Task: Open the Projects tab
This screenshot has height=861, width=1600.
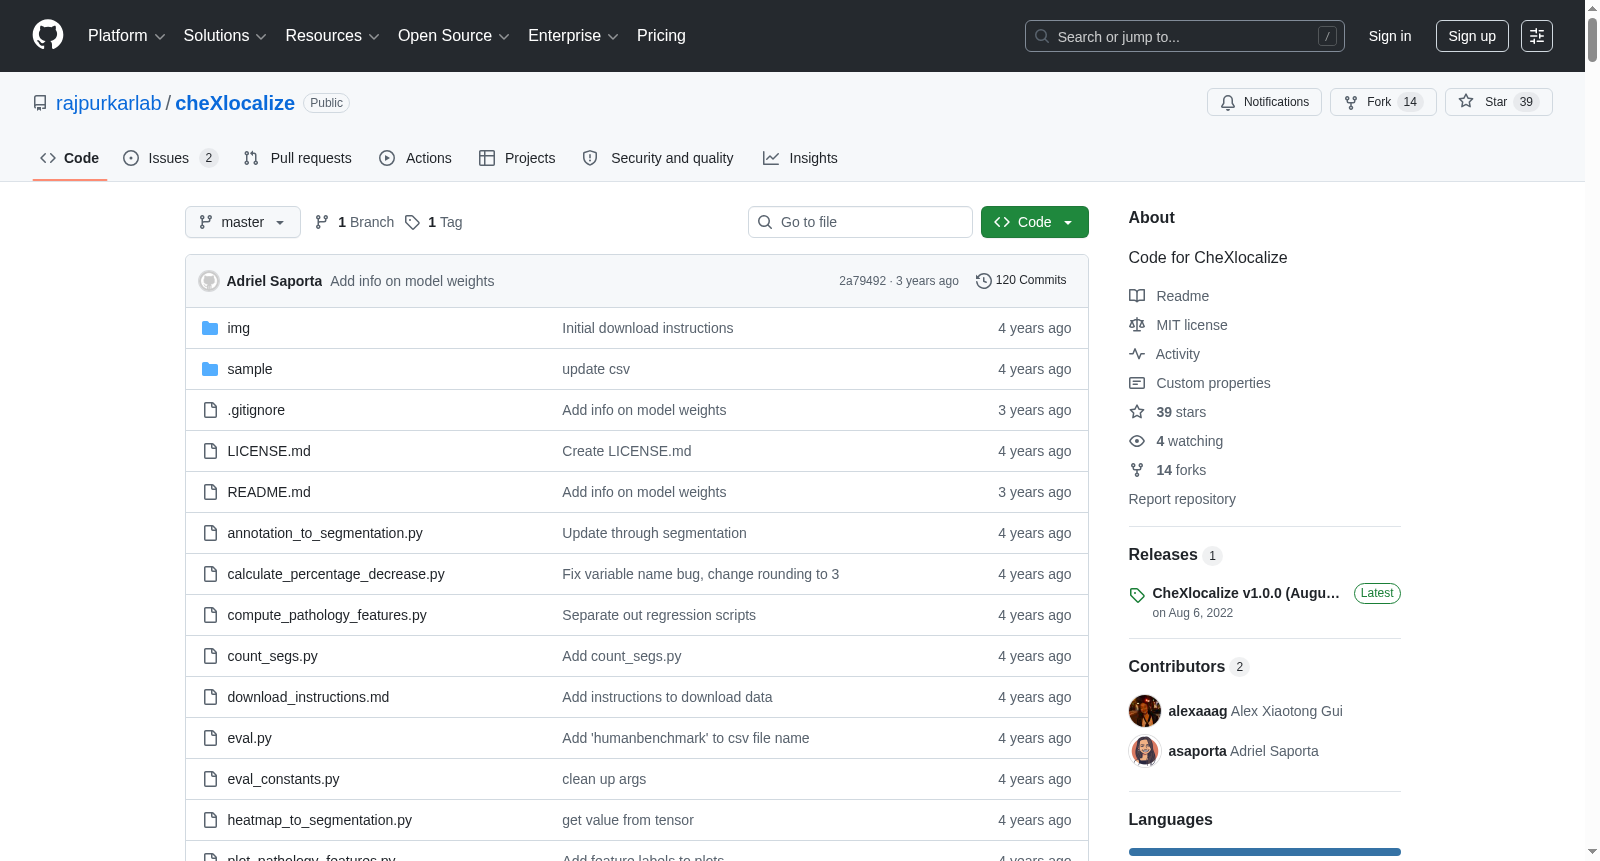Action: click(x=517, y=158)
